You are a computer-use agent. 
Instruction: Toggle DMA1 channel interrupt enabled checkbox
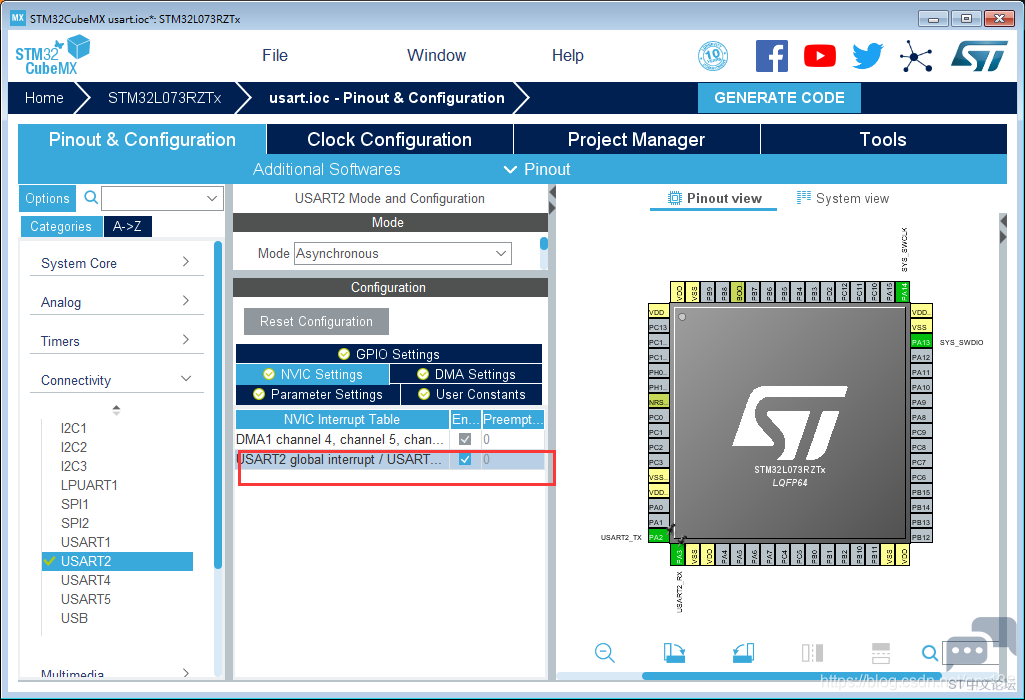tap(465, 439)
